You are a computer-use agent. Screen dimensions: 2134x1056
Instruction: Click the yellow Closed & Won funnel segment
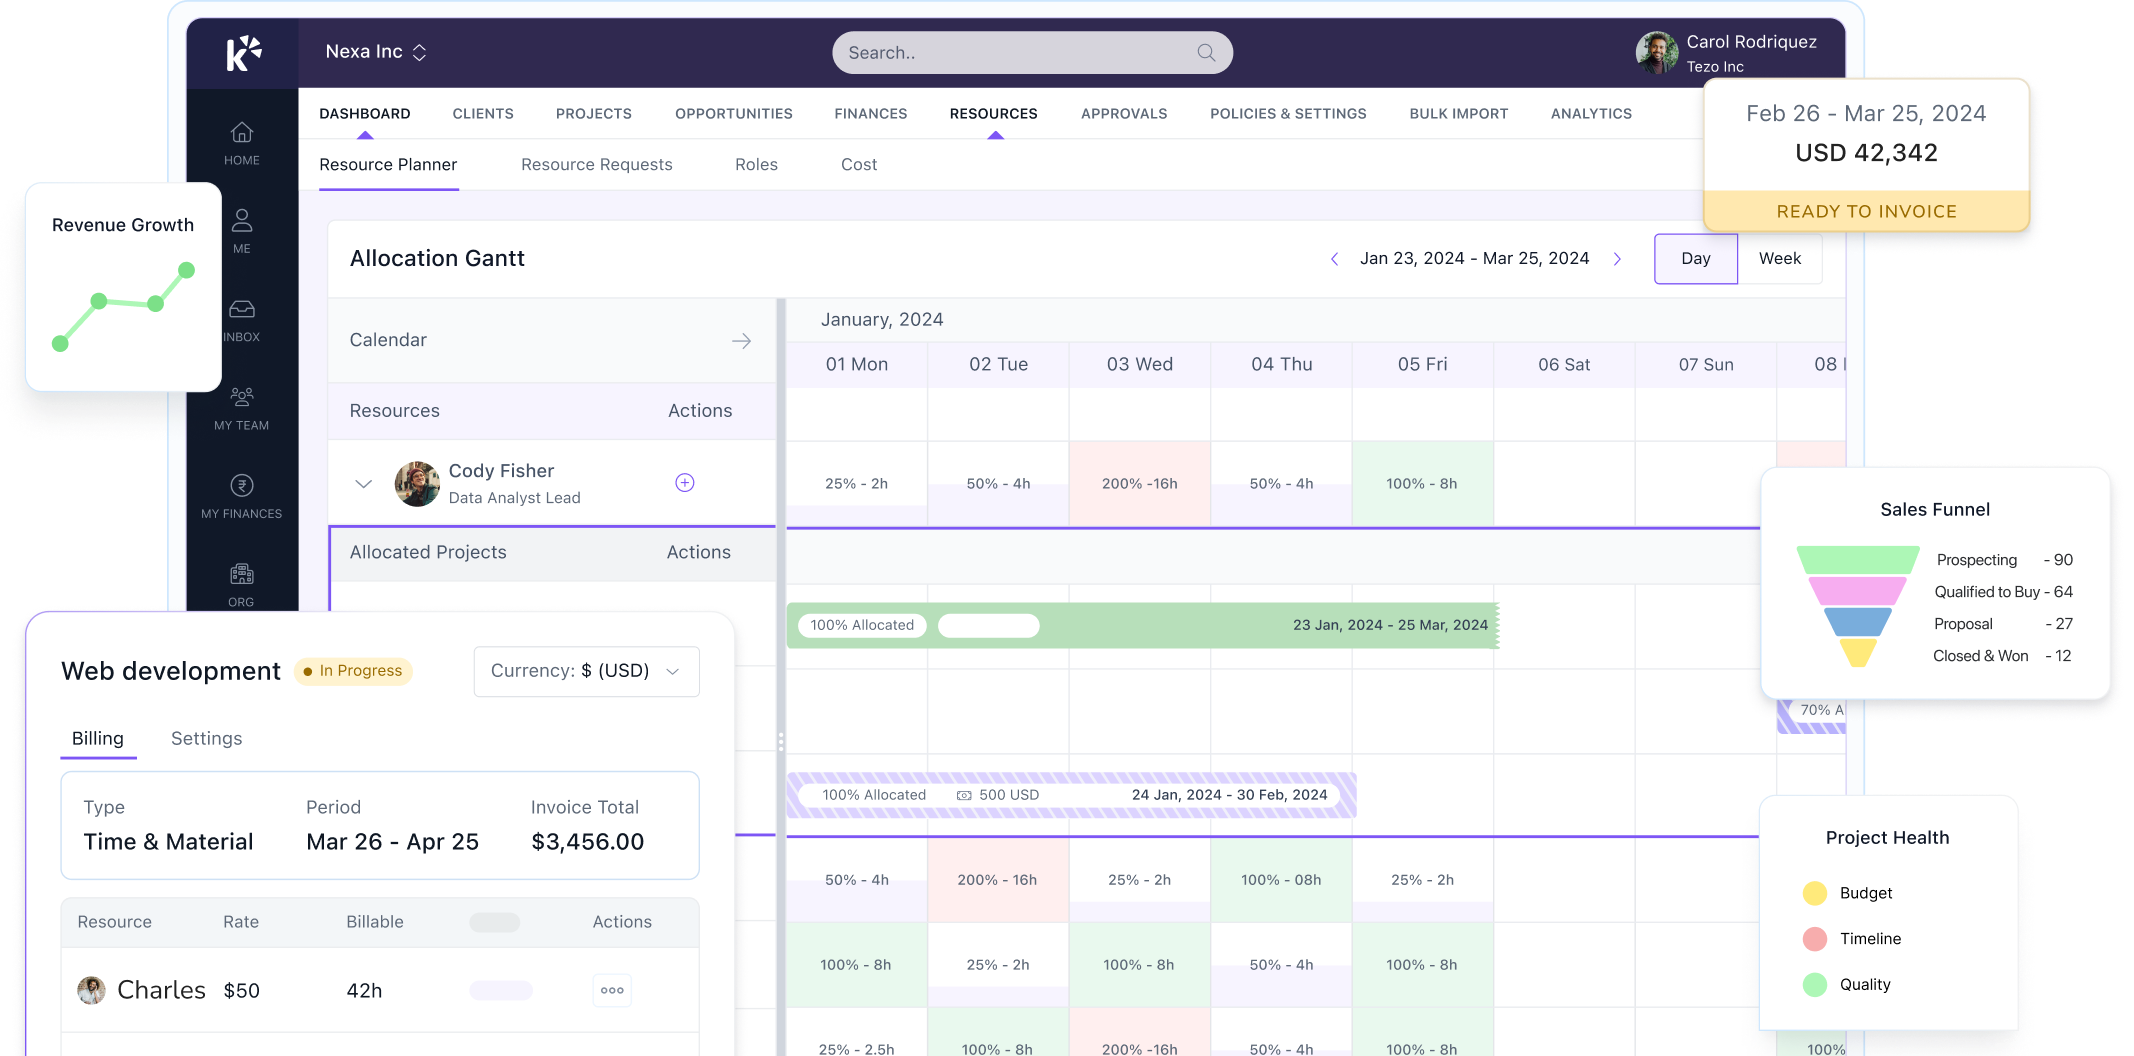coord(1858,653)
